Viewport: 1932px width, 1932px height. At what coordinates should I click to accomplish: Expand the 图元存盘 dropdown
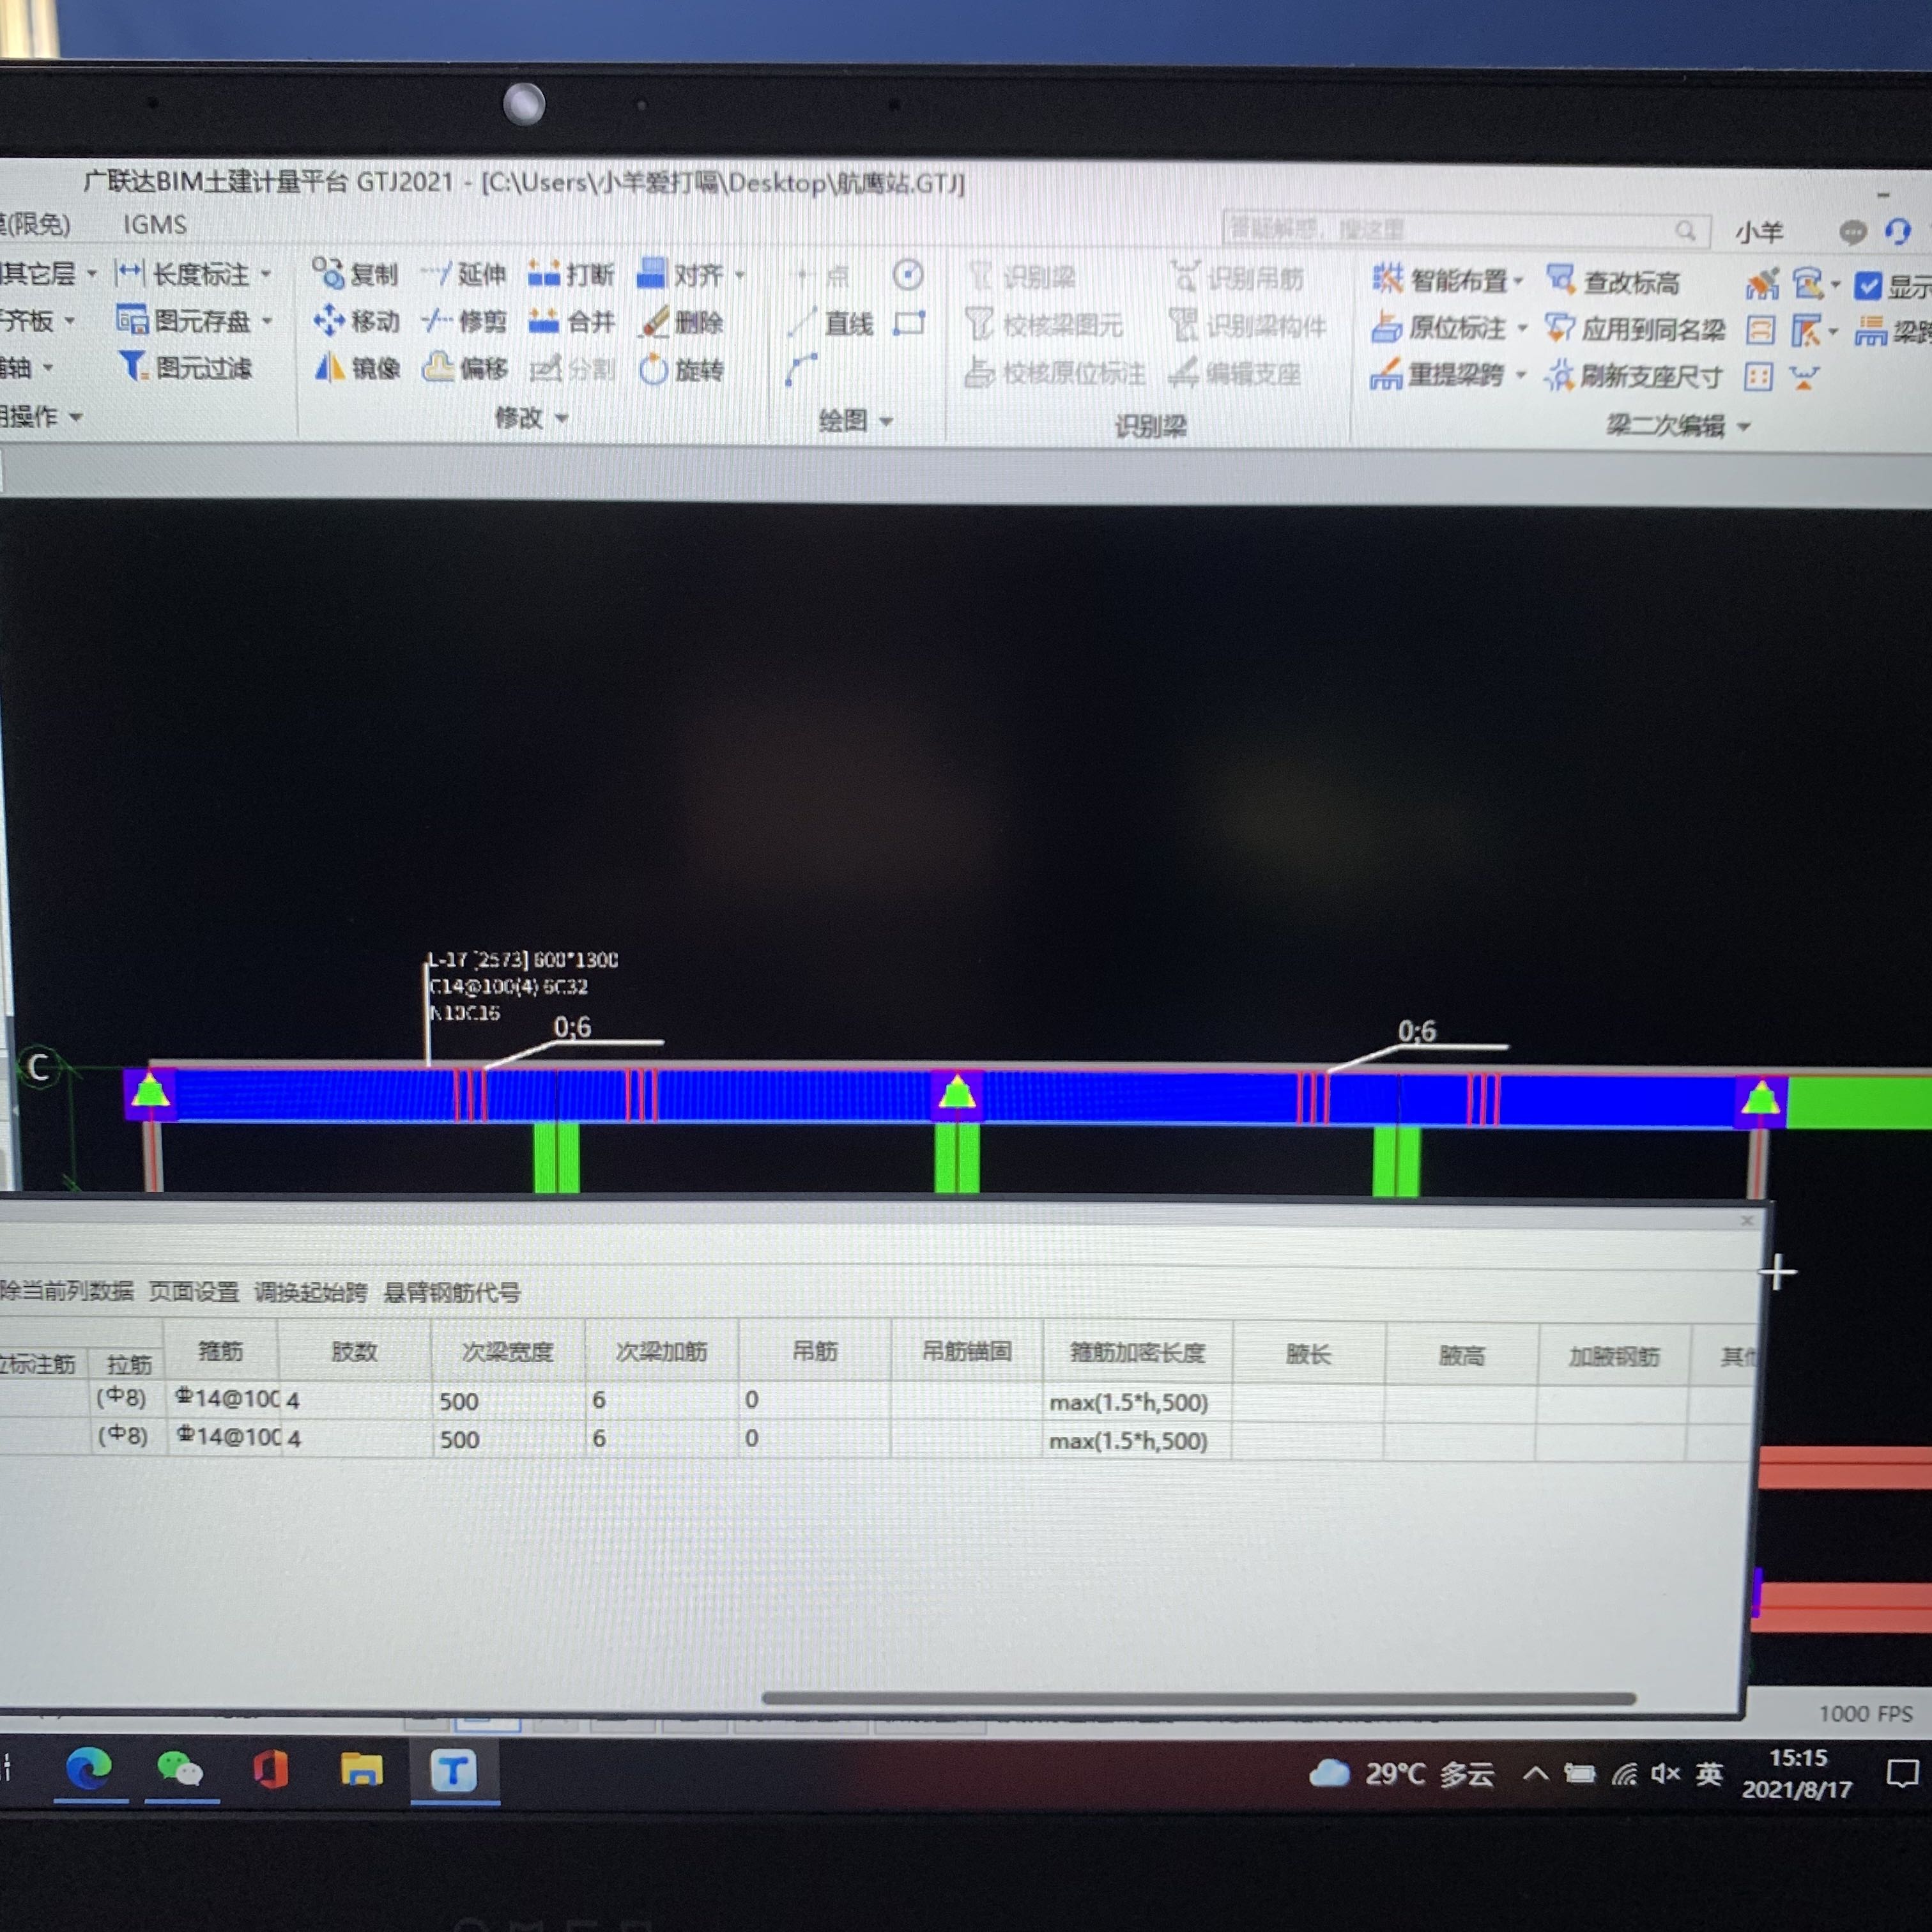click(267, 321)
